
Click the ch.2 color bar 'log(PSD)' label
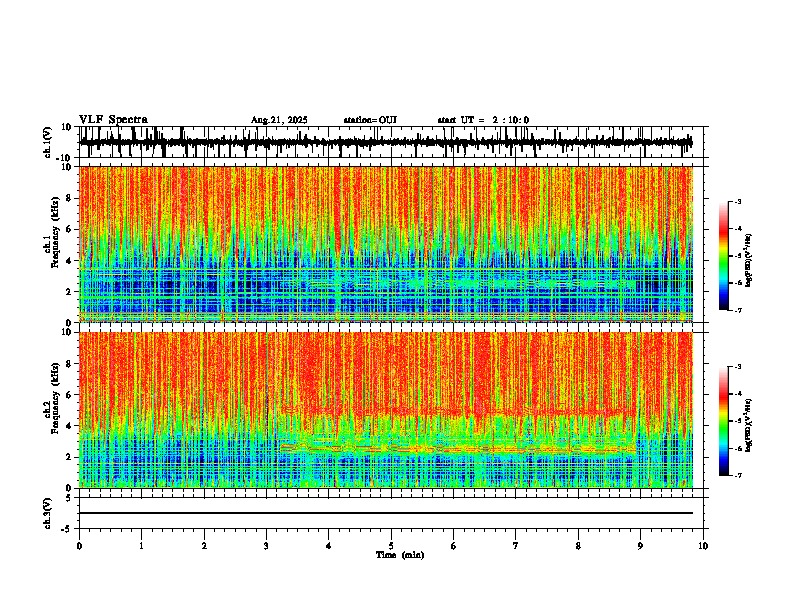(748, 425)
